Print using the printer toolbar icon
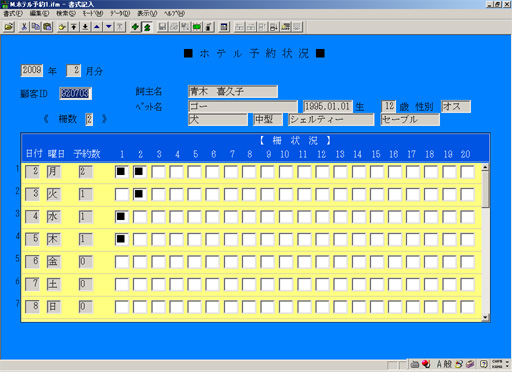 tap(174, 27)
